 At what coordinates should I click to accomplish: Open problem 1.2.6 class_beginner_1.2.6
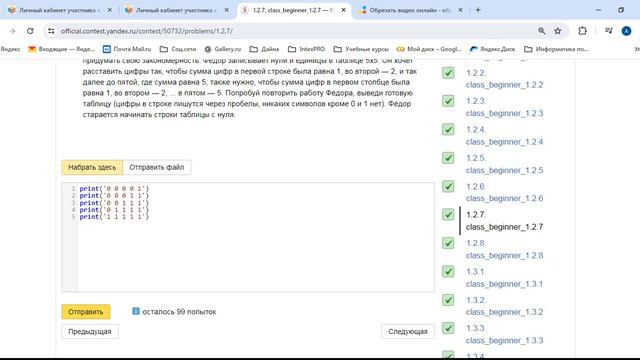click(504, 192)
